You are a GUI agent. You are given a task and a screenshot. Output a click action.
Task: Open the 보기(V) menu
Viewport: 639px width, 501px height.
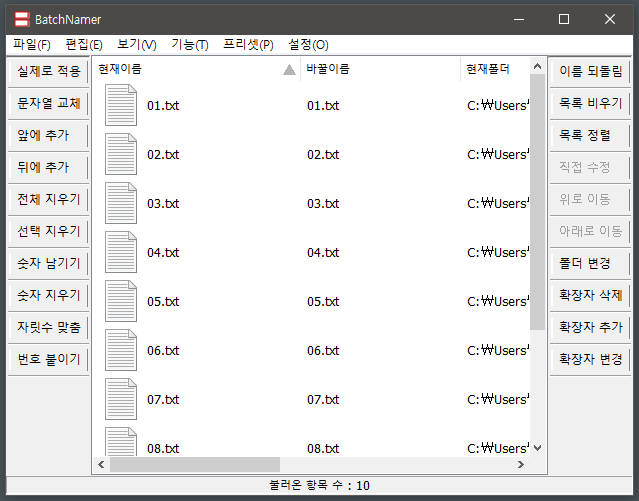[137, 44]
